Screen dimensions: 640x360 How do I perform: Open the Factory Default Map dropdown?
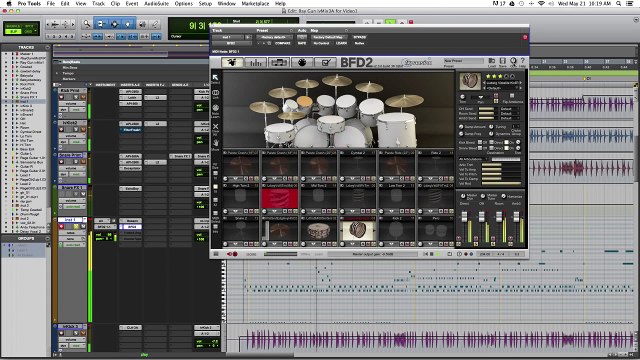click(x=328, y=37)
